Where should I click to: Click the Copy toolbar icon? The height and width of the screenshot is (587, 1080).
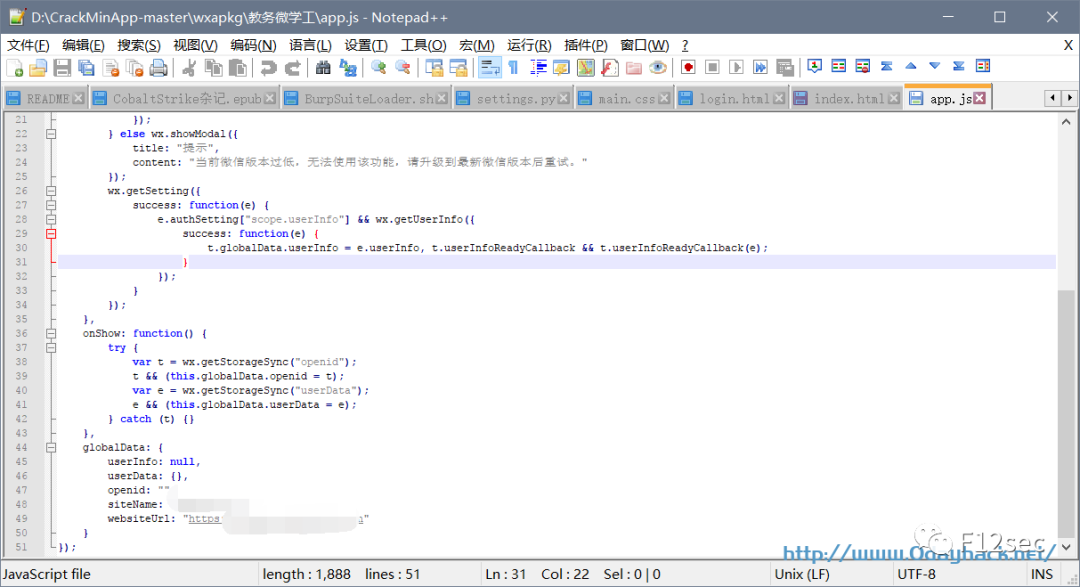coord(214,68)
